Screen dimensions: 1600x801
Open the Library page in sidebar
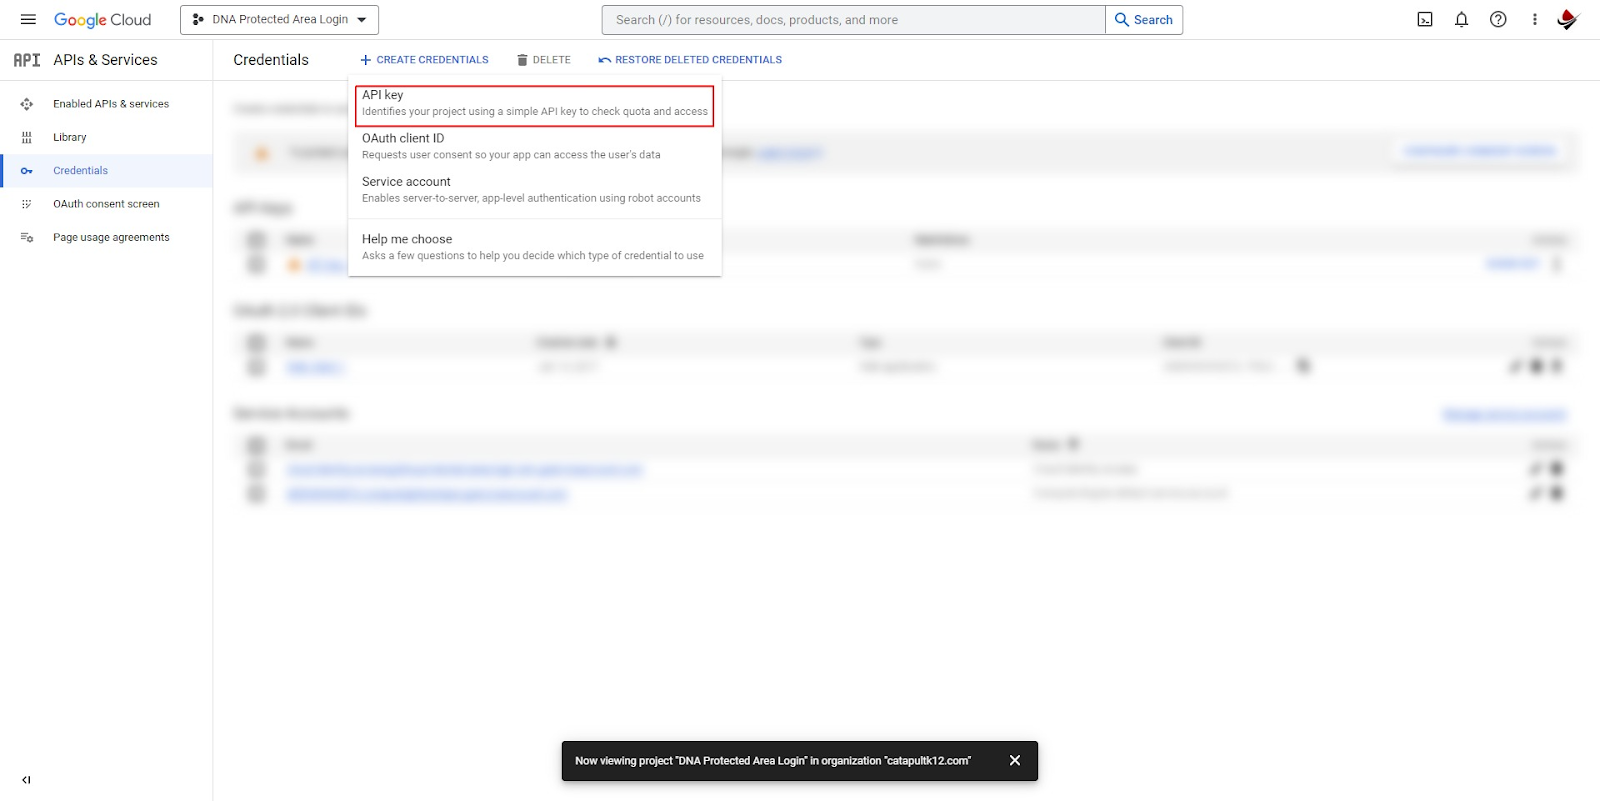click(x=70, y=137)
